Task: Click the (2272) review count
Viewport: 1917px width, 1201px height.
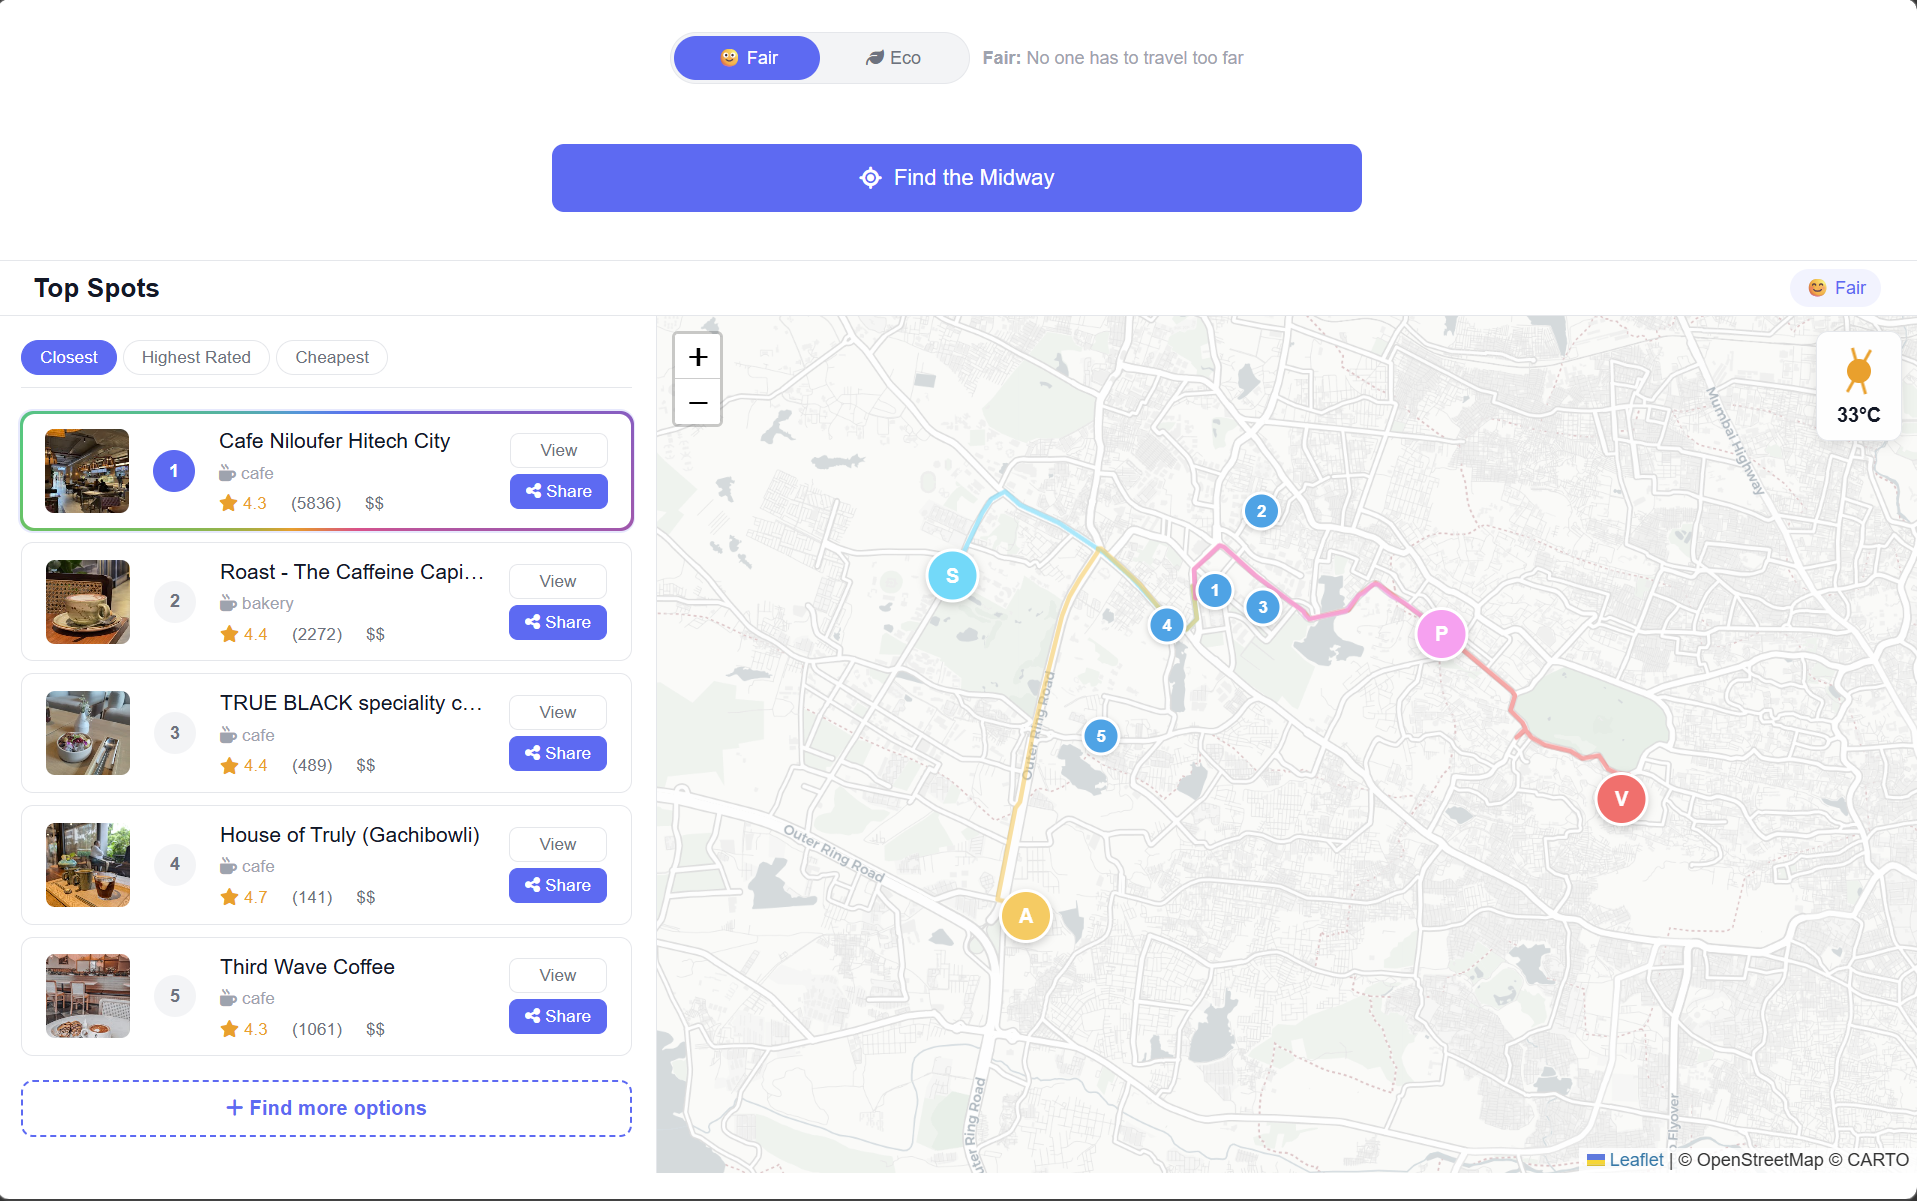Action: coord(317,634)
